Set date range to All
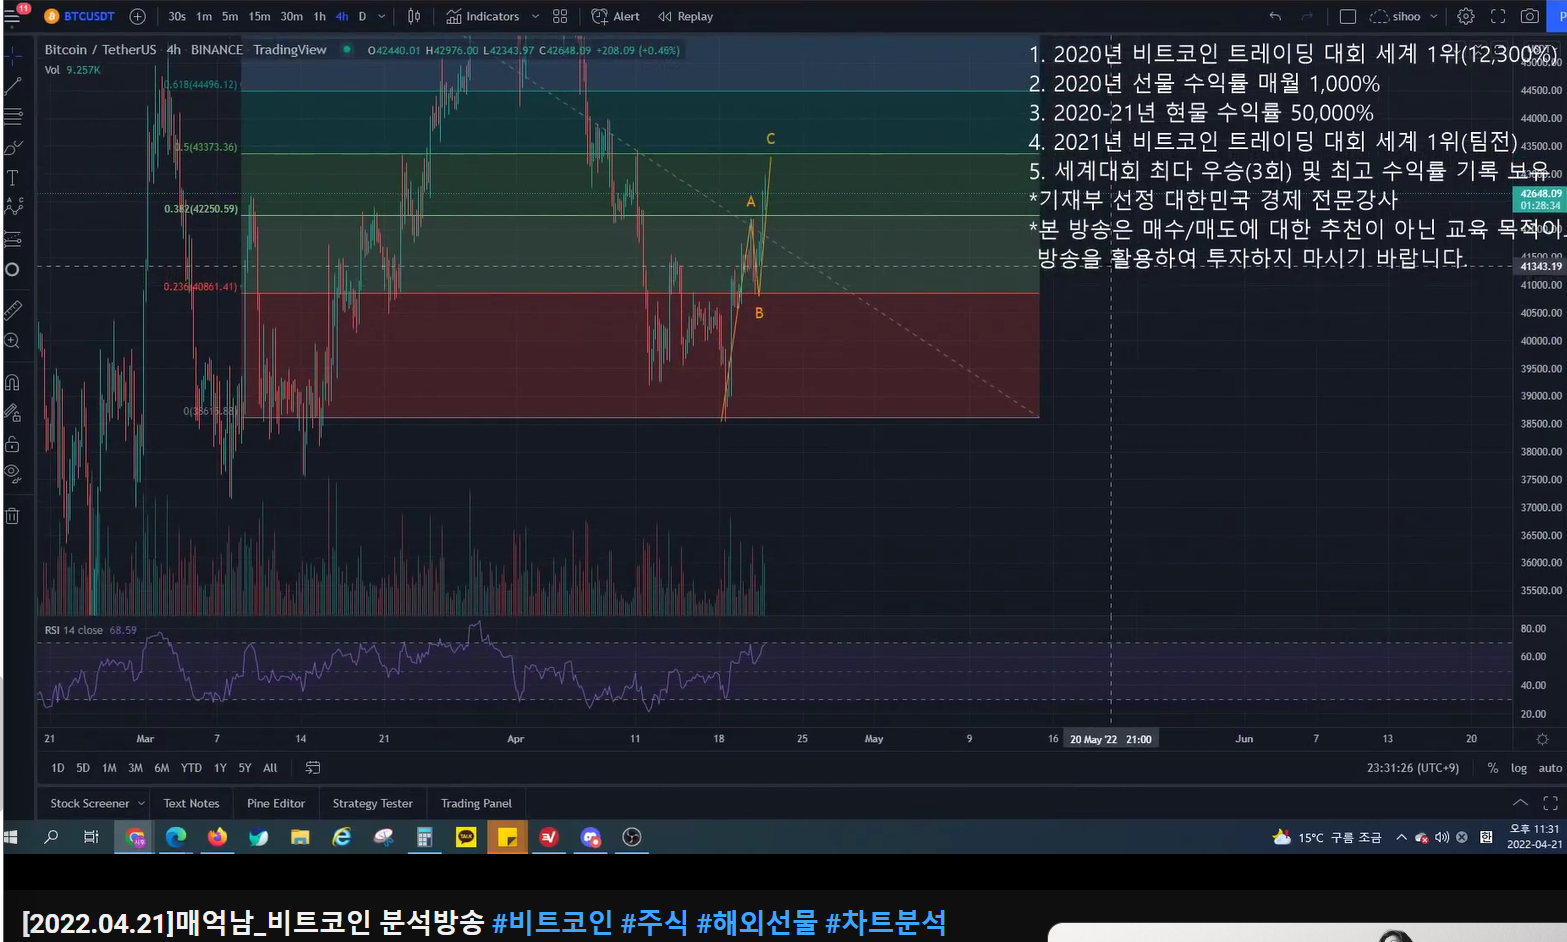This screenshot has height=942, width=1567. point(270,768)
